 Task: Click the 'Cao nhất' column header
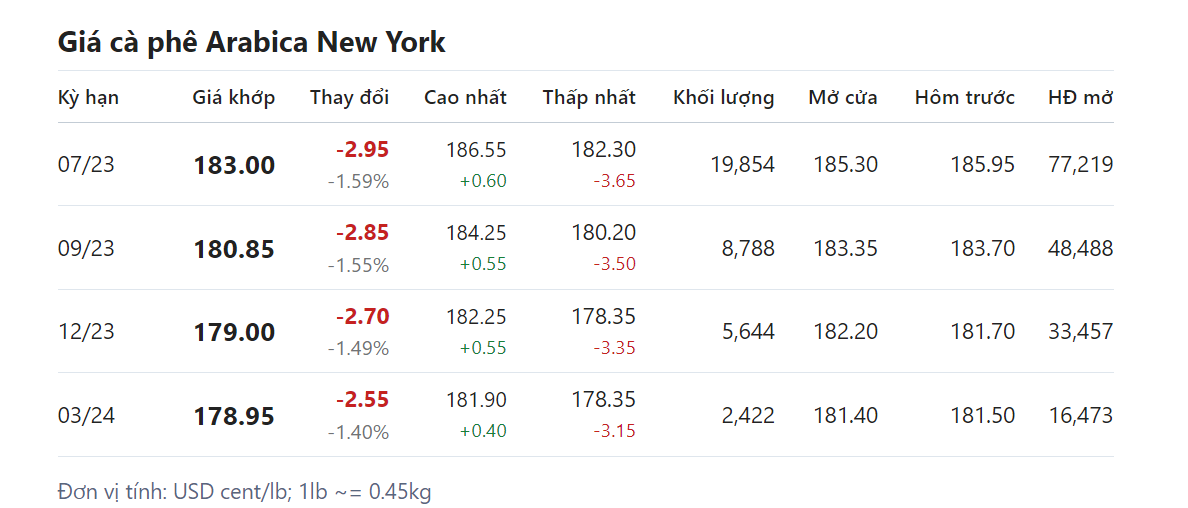pyautogui.click(x=465, y=97)
